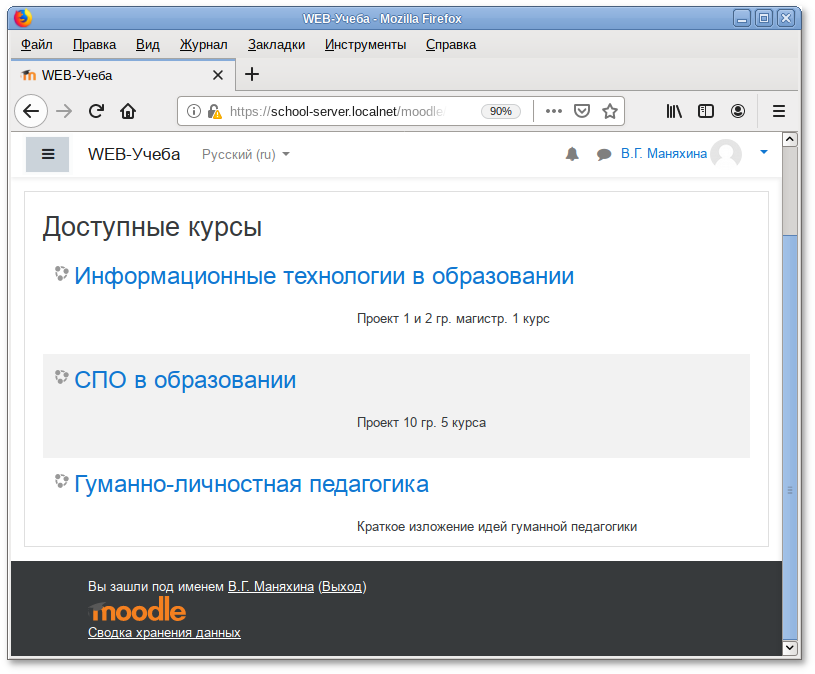
Task: Maximize the Firefox window
Action: pos(764,19)
